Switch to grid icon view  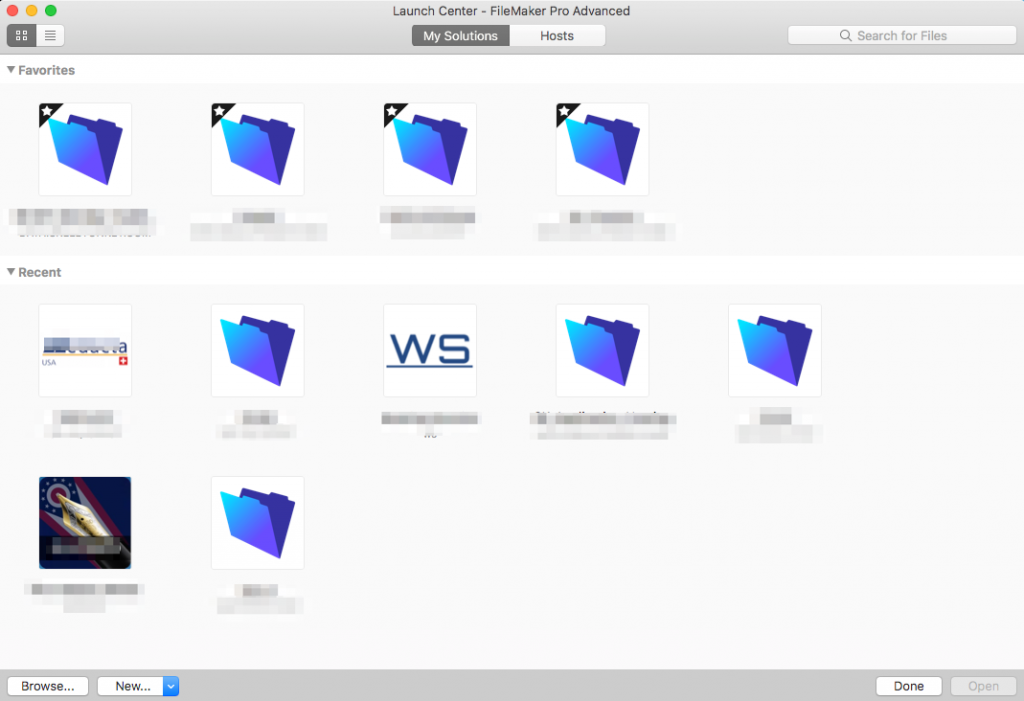click(x=22, y=35)
